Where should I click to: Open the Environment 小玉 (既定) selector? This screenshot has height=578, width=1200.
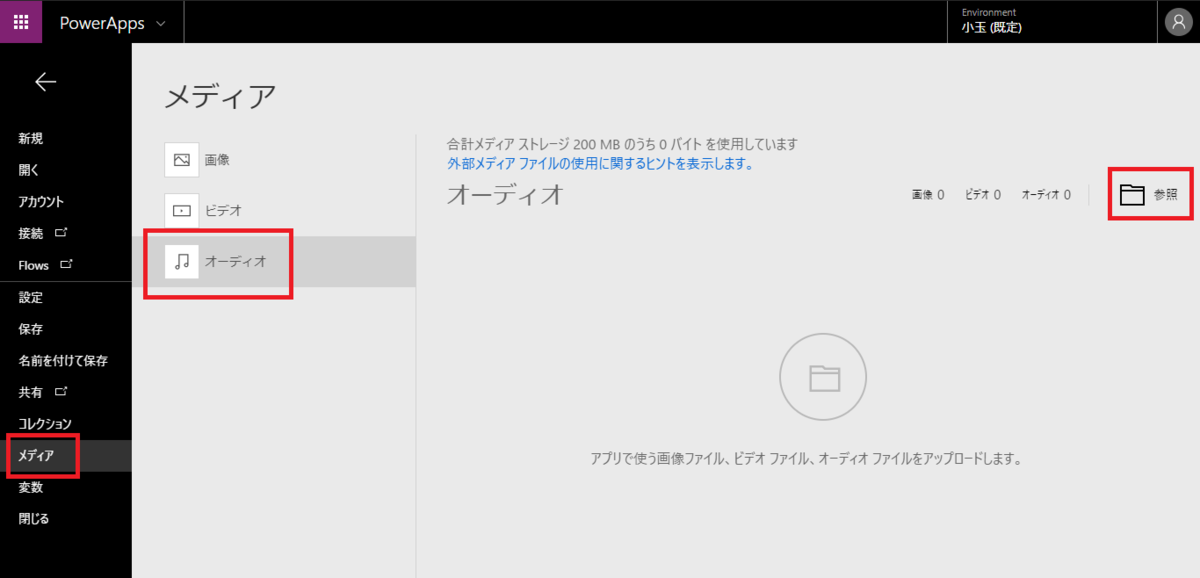1052,21
